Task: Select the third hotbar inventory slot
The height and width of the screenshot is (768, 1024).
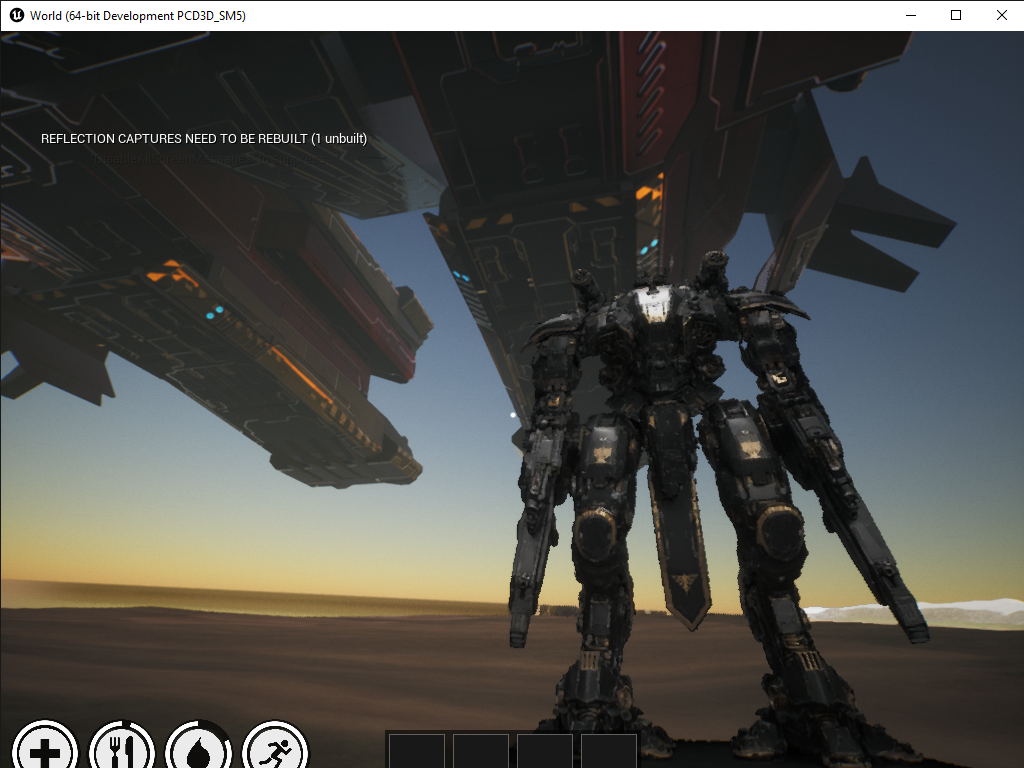Action: pyautogui.click(x=545, y=751)
